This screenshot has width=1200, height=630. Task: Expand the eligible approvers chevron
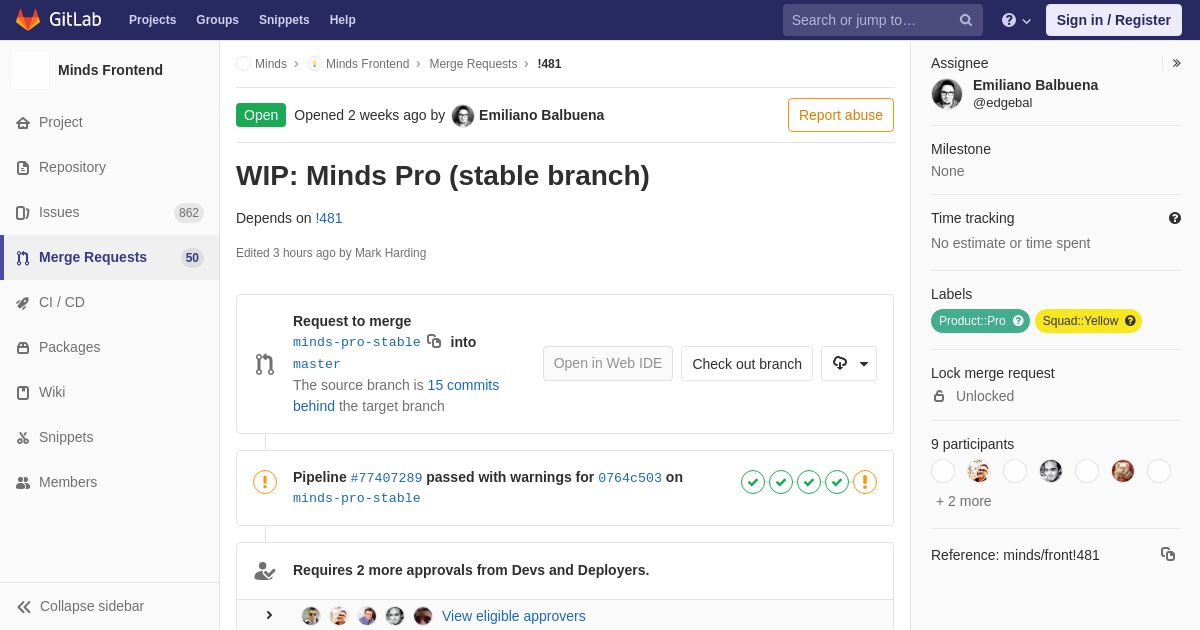point(269,615)
